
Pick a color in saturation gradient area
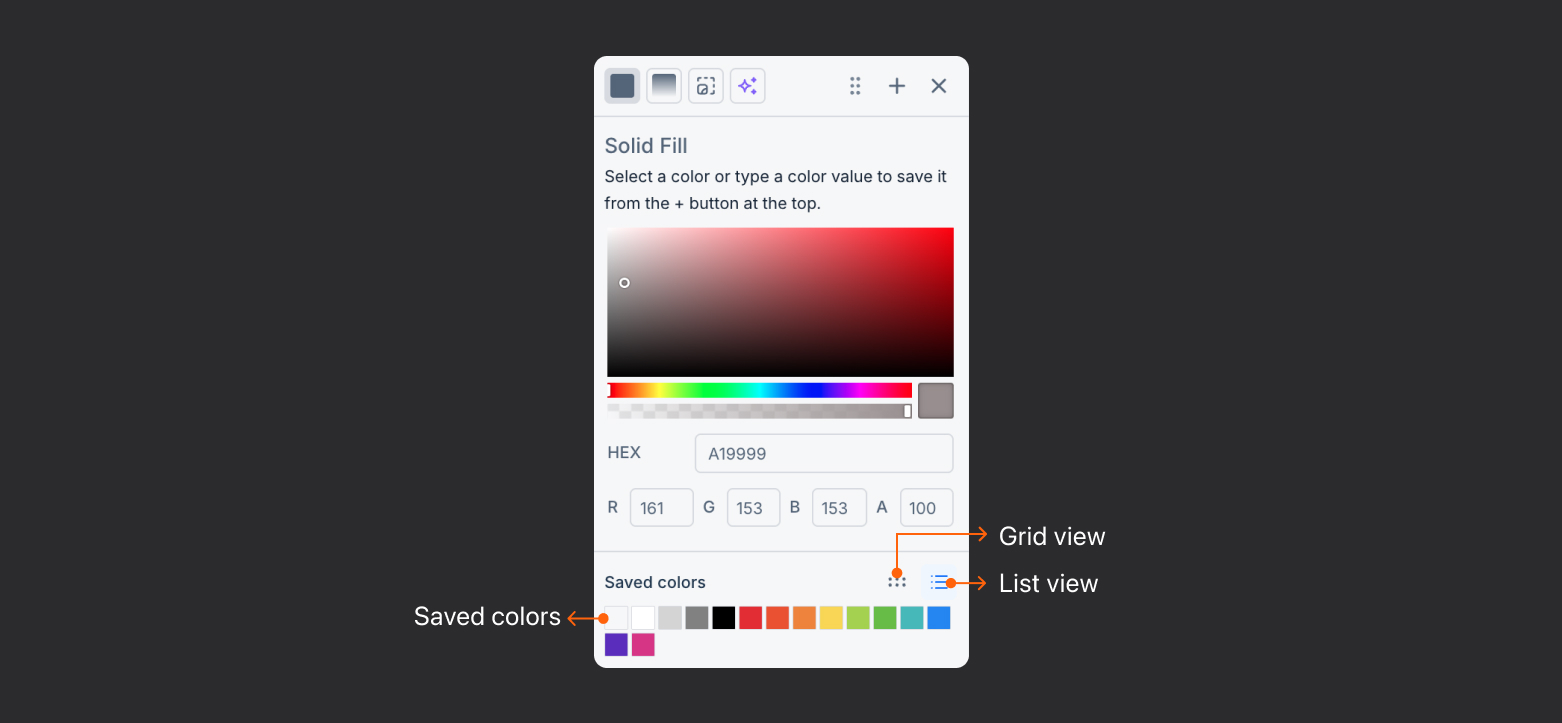(x=780, y=302)
